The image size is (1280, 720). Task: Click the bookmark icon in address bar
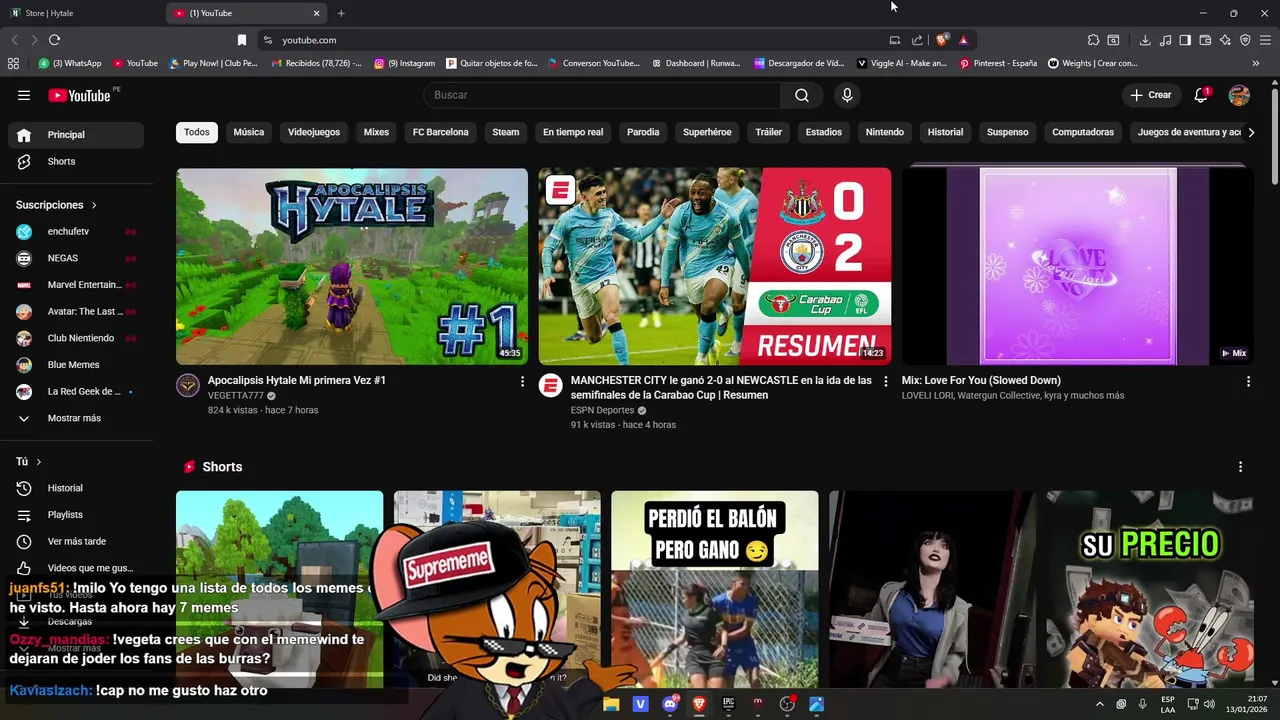(x=241, y=40)
